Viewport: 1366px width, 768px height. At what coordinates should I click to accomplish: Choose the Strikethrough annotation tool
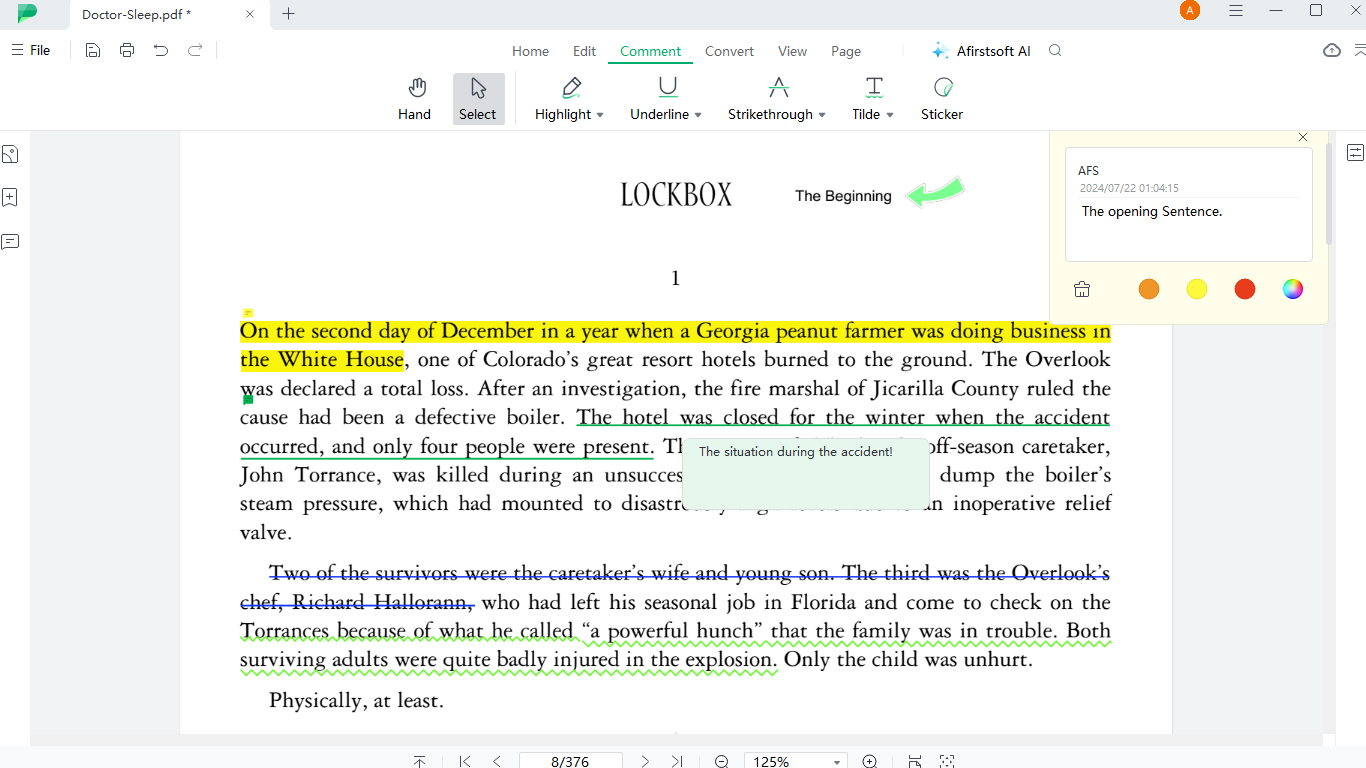[770, 99]
